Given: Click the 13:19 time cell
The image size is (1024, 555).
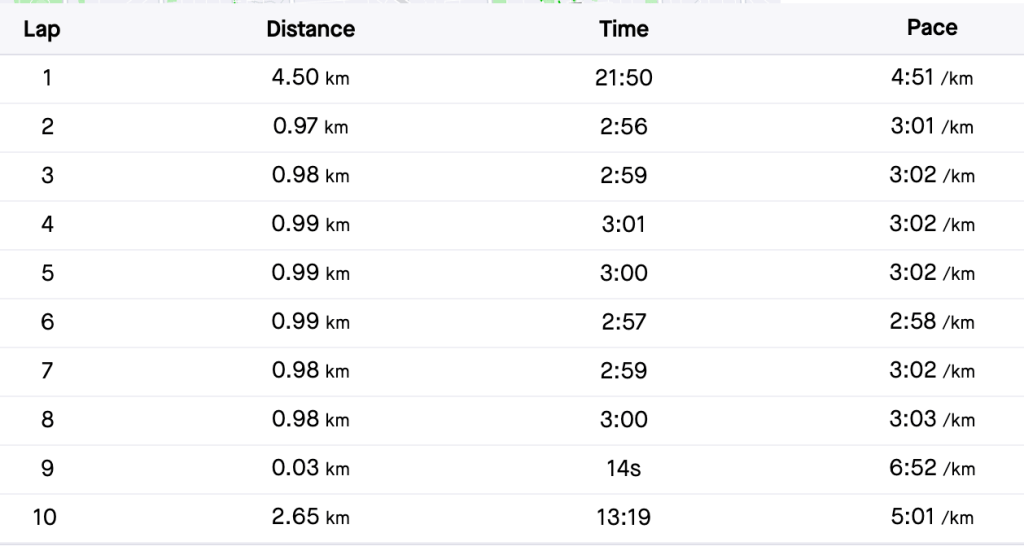Looking at the screenshot, I should pyautogui.click(x=624, y=517).
